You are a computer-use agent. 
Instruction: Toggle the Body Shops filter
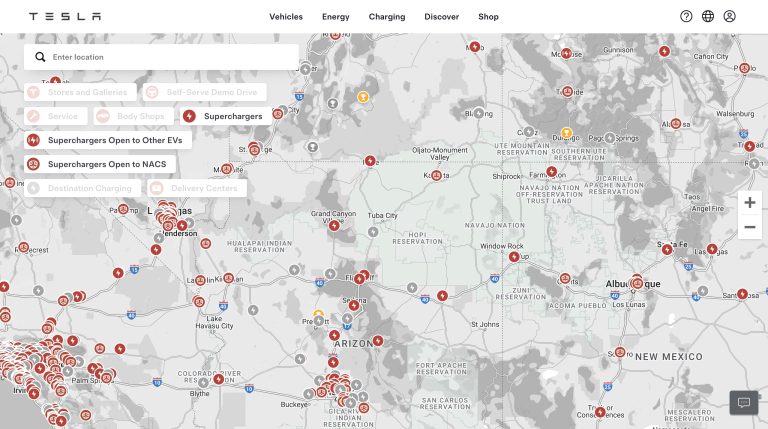click(x=133, y=116)
